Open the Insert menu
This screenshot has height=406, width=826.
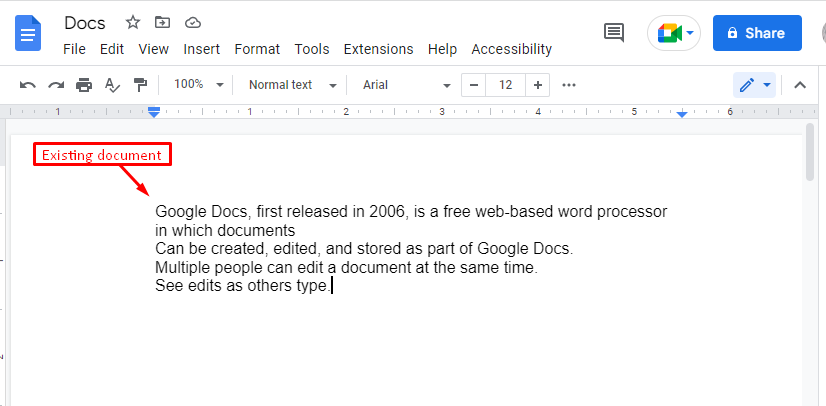[x=201, y=49]
